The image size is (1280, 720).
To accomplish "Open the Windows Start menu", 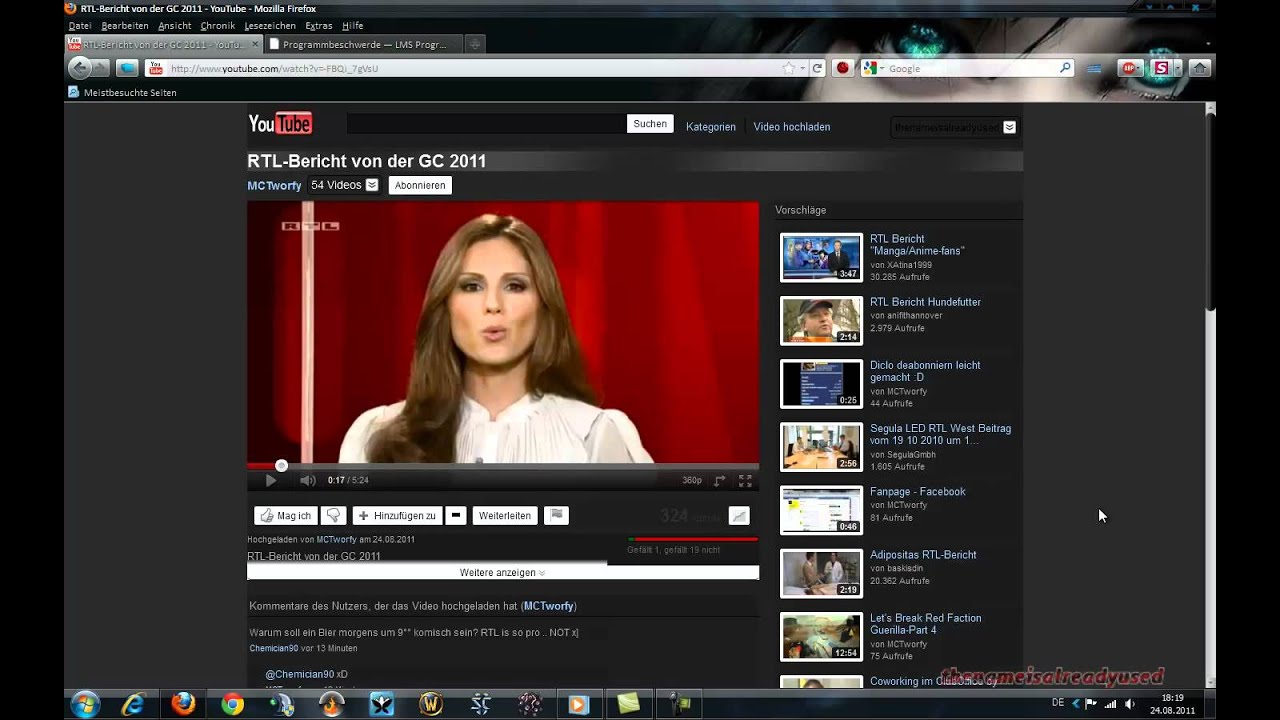I will point(85,704).
